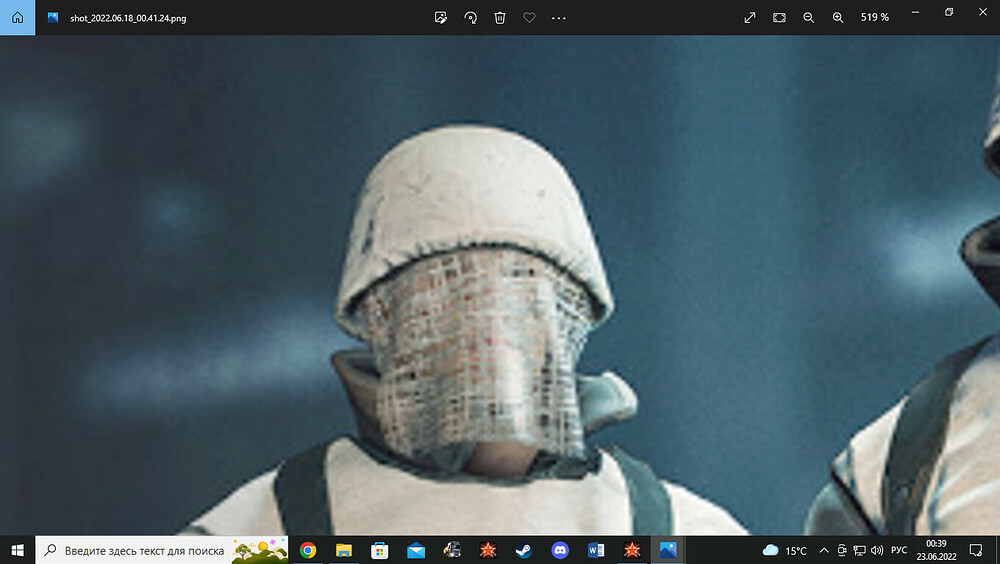This screenshot has width=1000, height=564.
Task: Go to the Photos home collection
Action: click(x=17, y=17)
